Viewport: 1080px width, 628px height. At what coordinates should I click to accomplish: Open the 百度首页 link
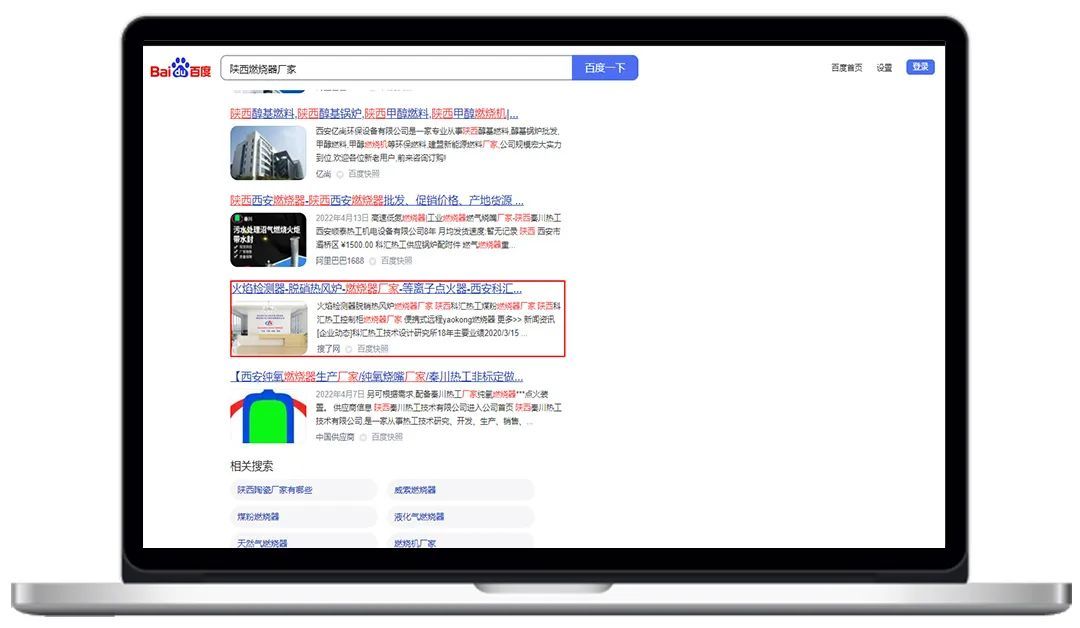tap(846, 68)
